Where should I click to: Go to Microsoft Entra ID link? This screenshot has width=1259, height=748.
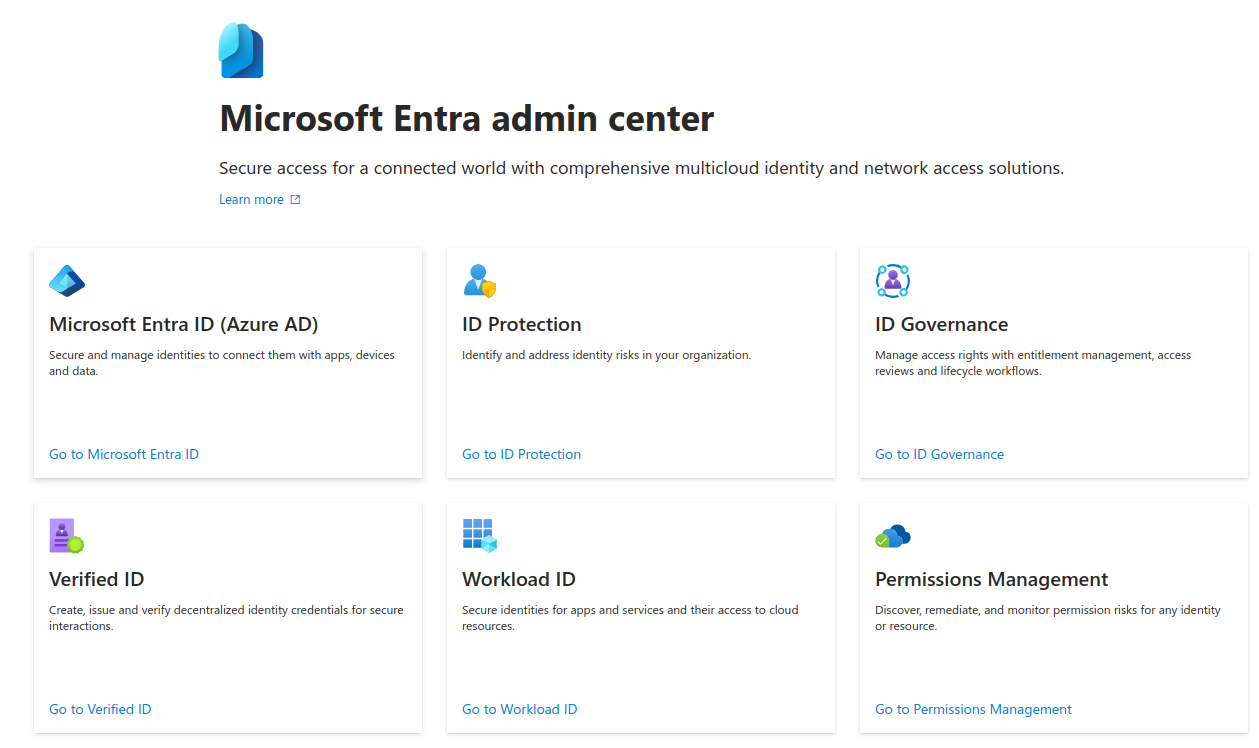124,454
